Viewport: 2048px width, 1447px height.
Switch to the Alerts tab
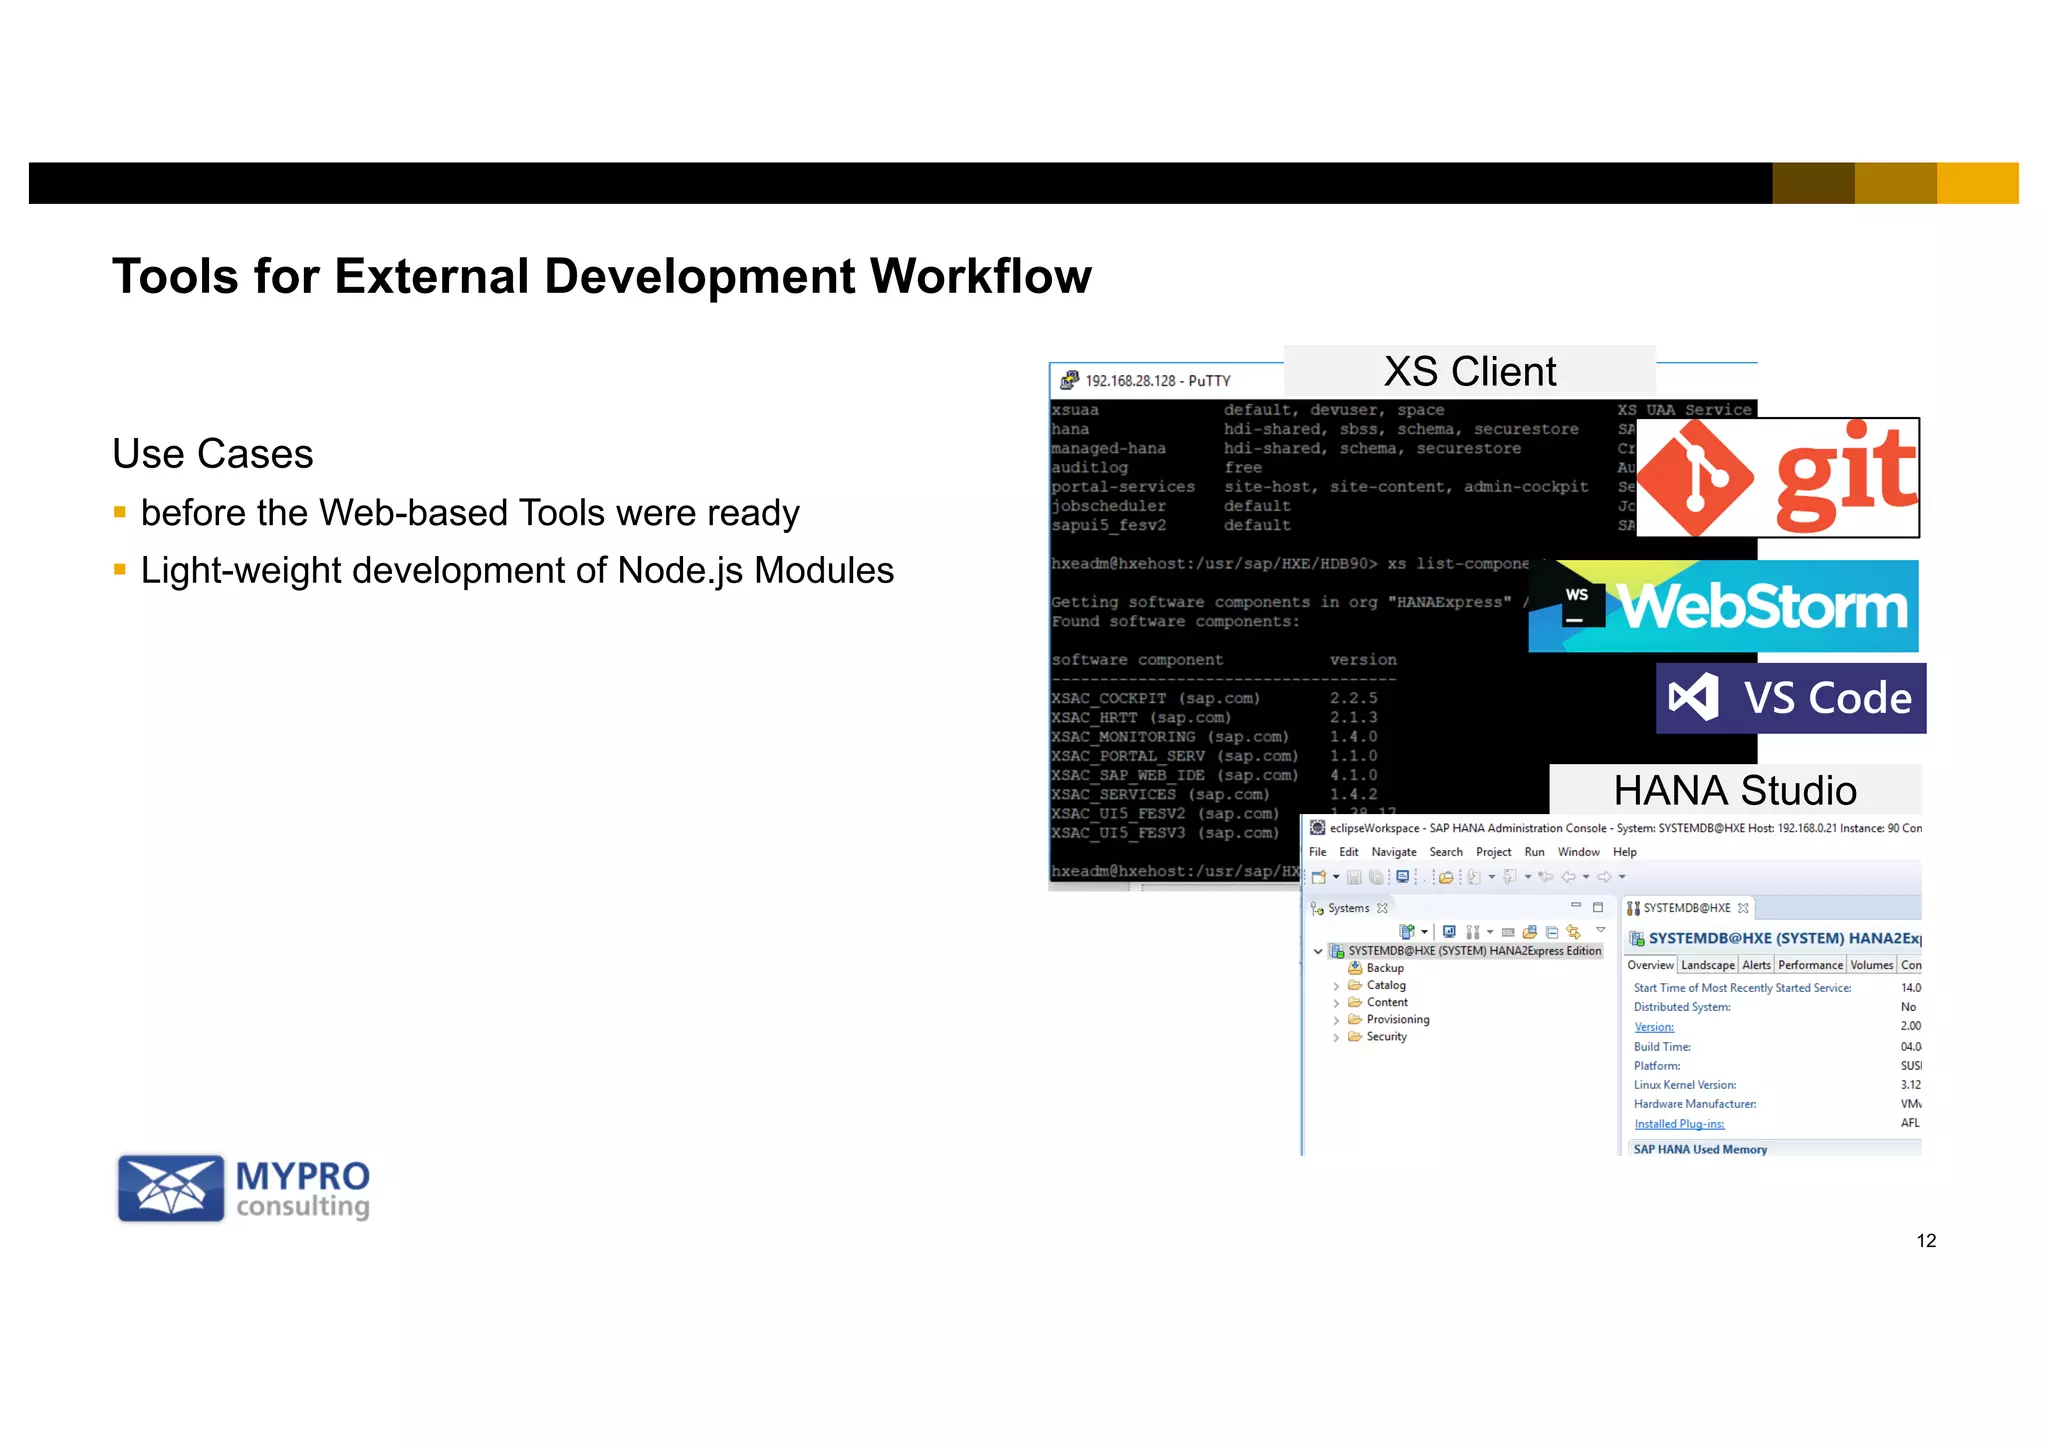tap(1756, 965)
